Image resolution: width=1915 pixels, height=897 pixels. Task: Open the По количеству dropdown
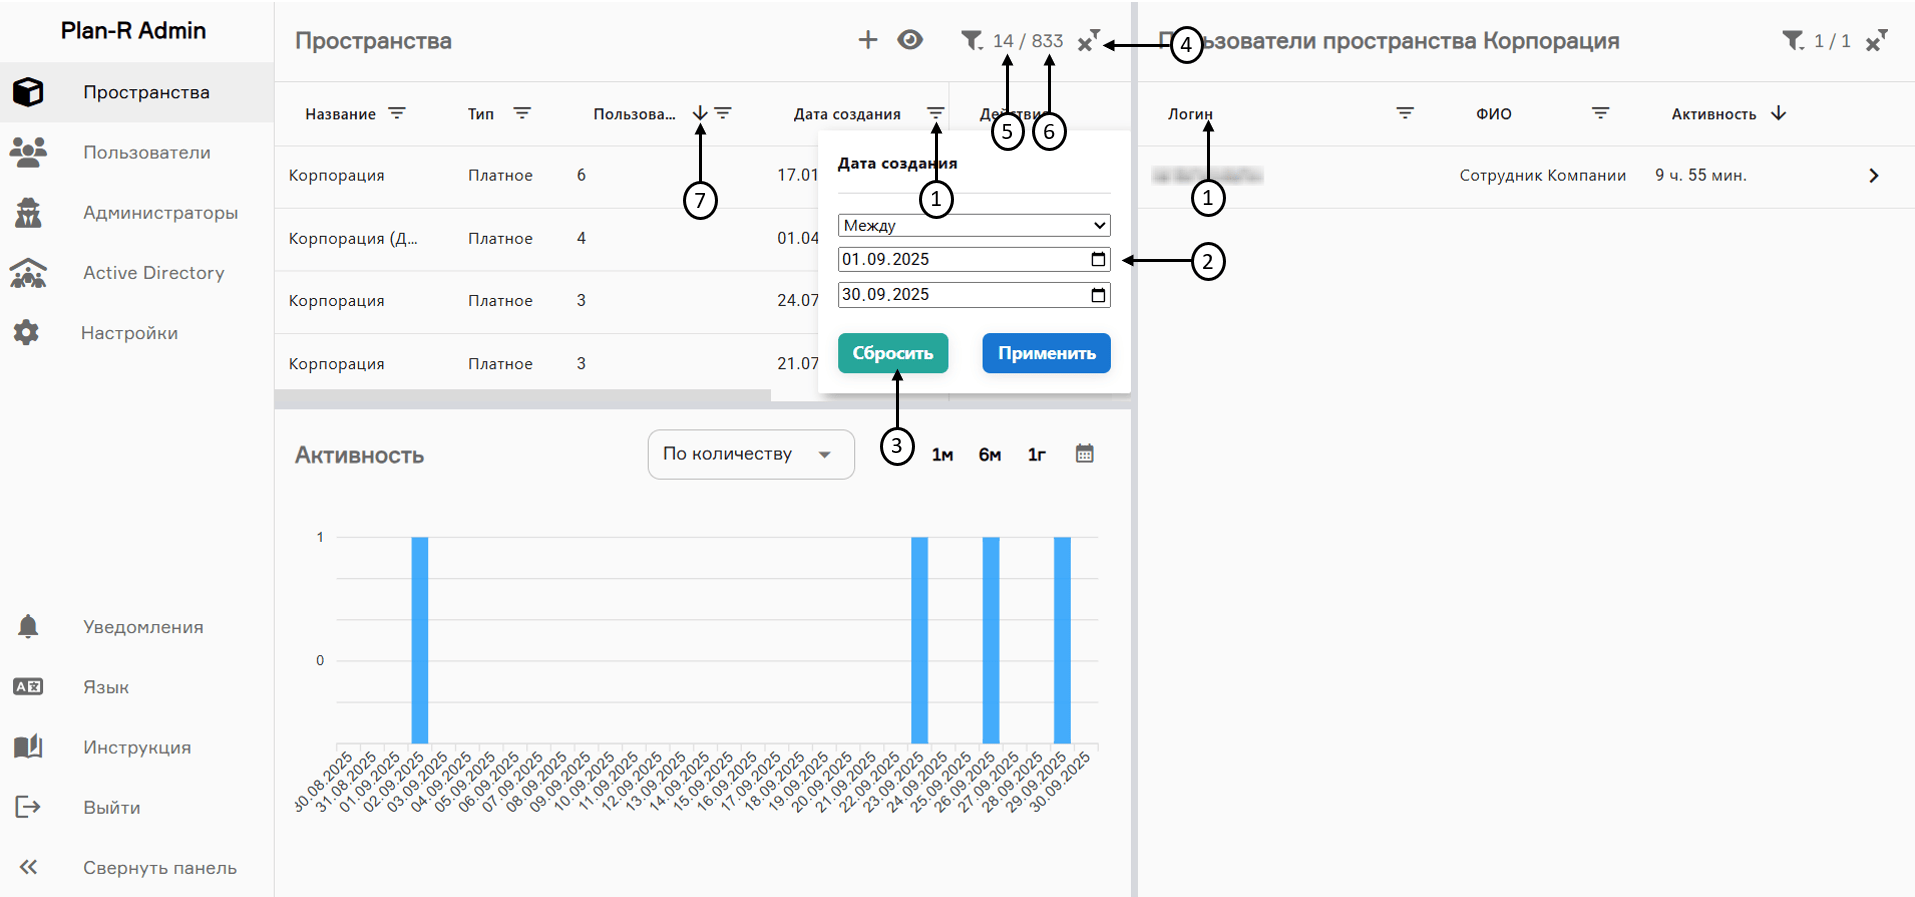tap(750, 454)
